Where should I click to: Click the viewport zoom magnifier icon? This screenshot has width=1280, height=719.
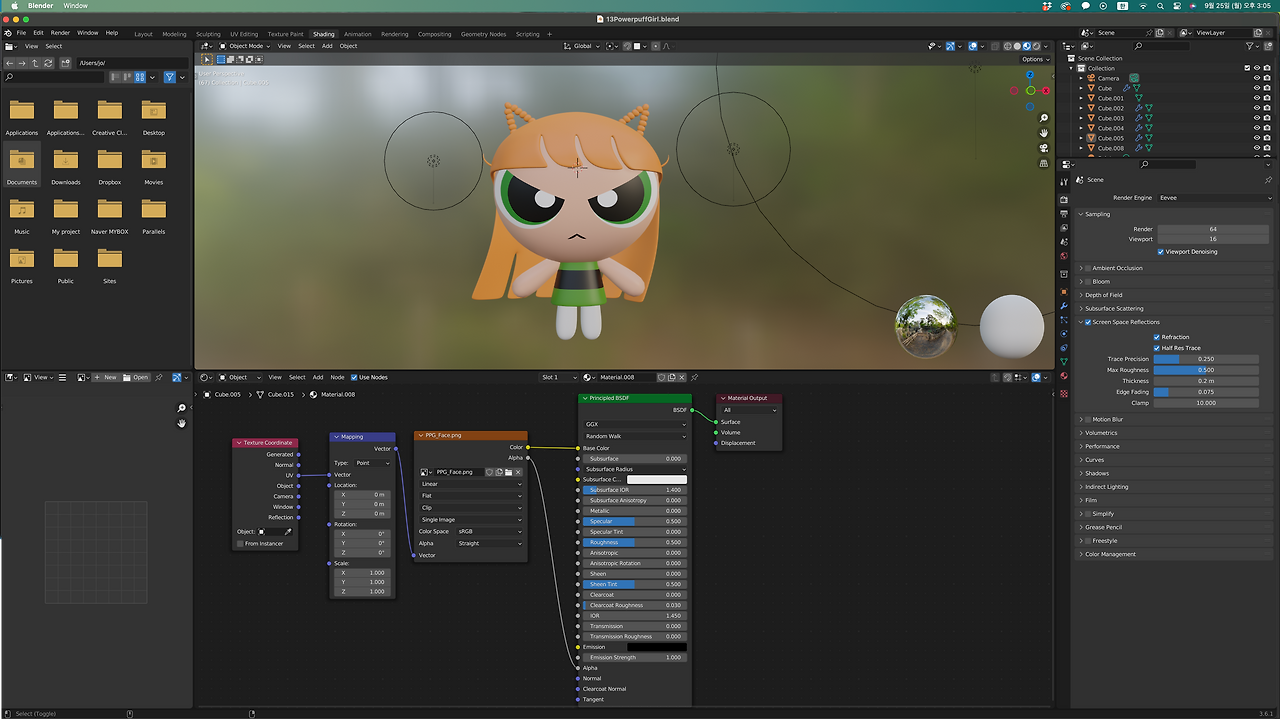pos(1043,119)
